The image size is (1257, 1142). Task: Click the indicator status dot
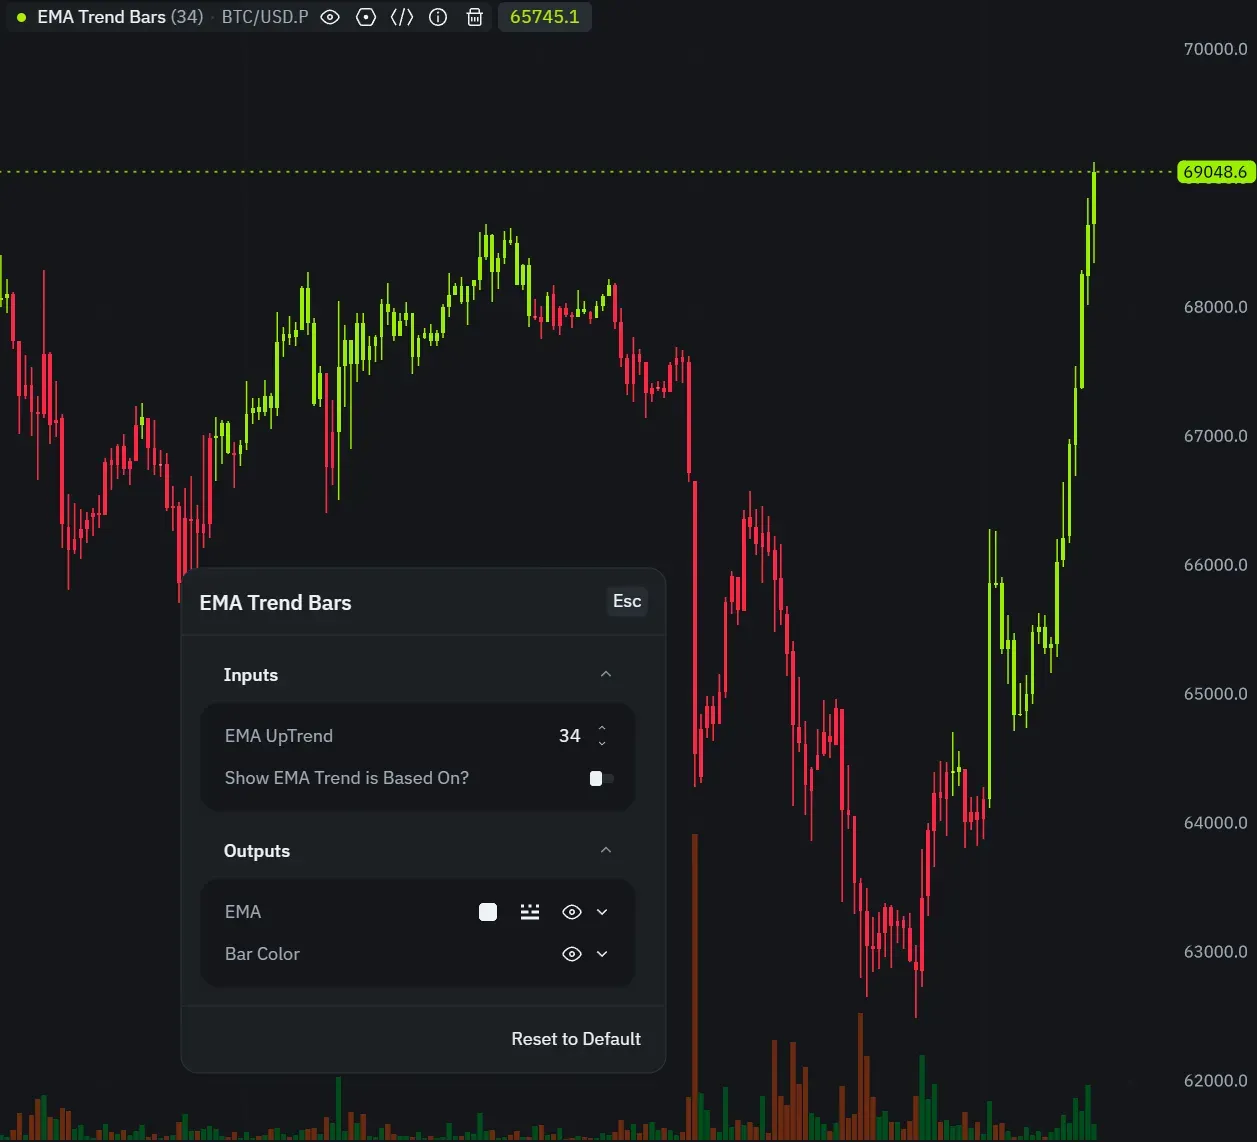20,17
